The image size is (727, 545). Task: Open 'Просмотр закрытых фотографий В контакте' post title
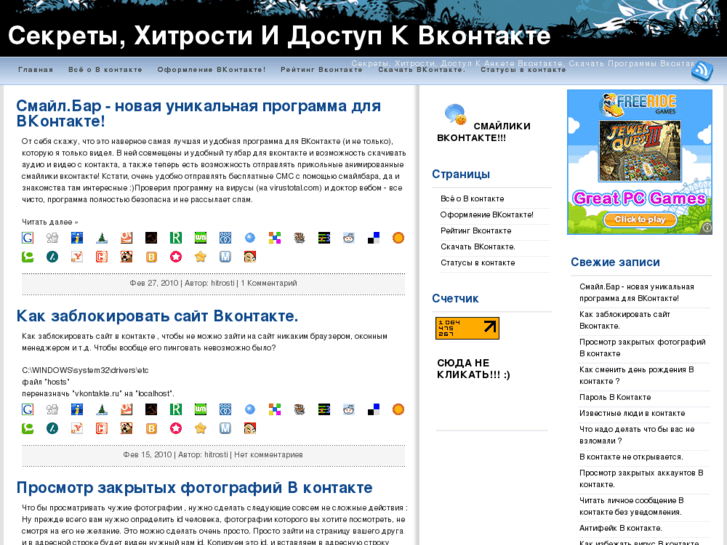194,488
